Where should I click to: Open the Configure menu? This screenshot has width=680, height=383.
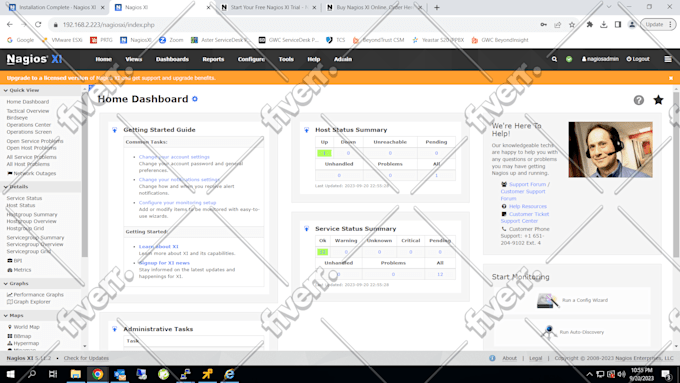(x=251, y=59)
